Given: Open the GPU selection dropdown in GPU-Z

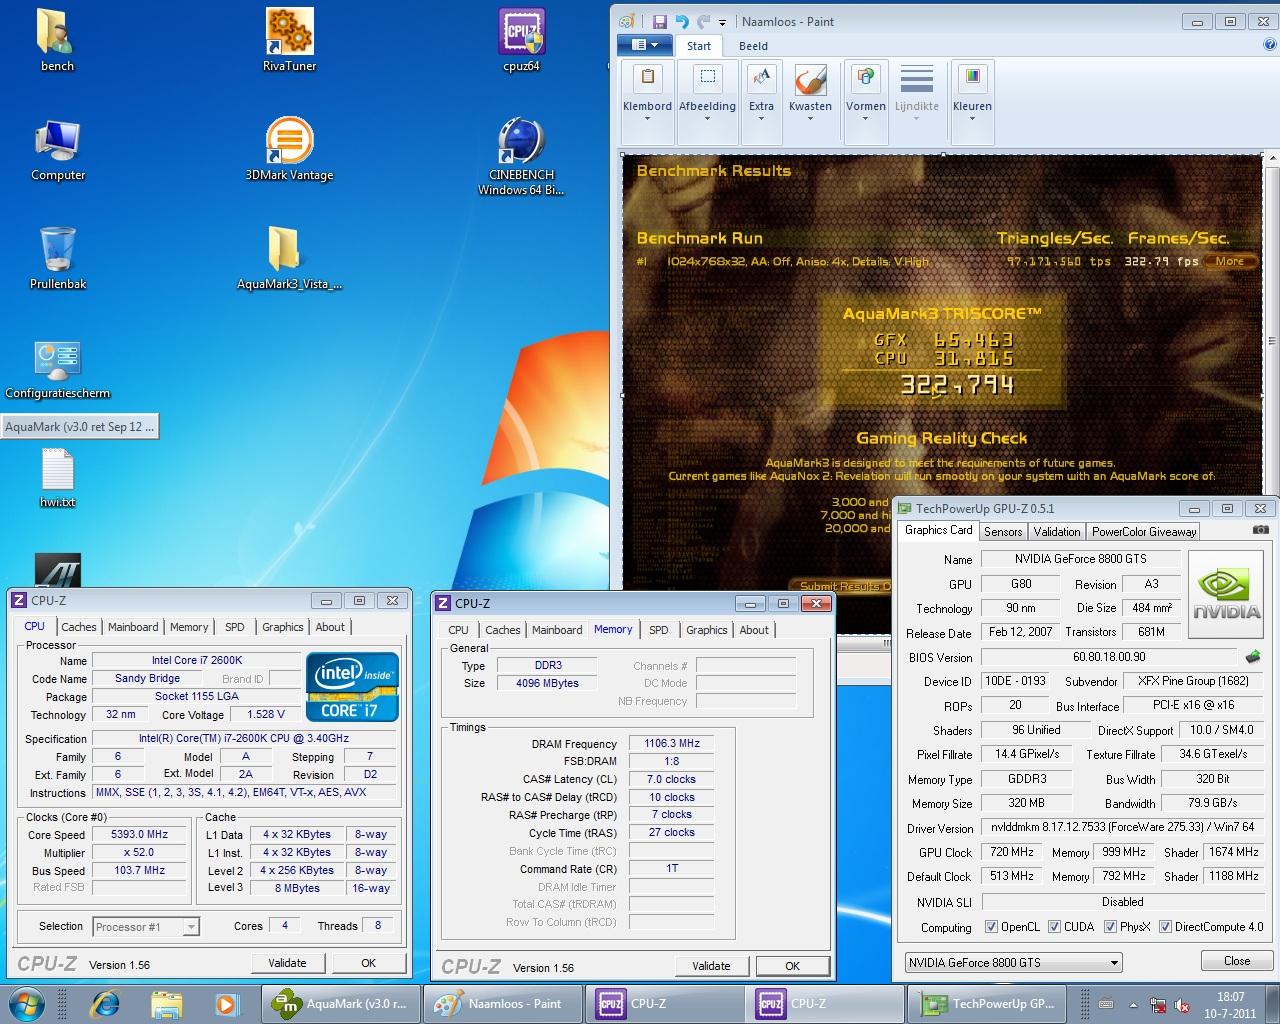Looking at the screenshot, I should (1013, 962).
